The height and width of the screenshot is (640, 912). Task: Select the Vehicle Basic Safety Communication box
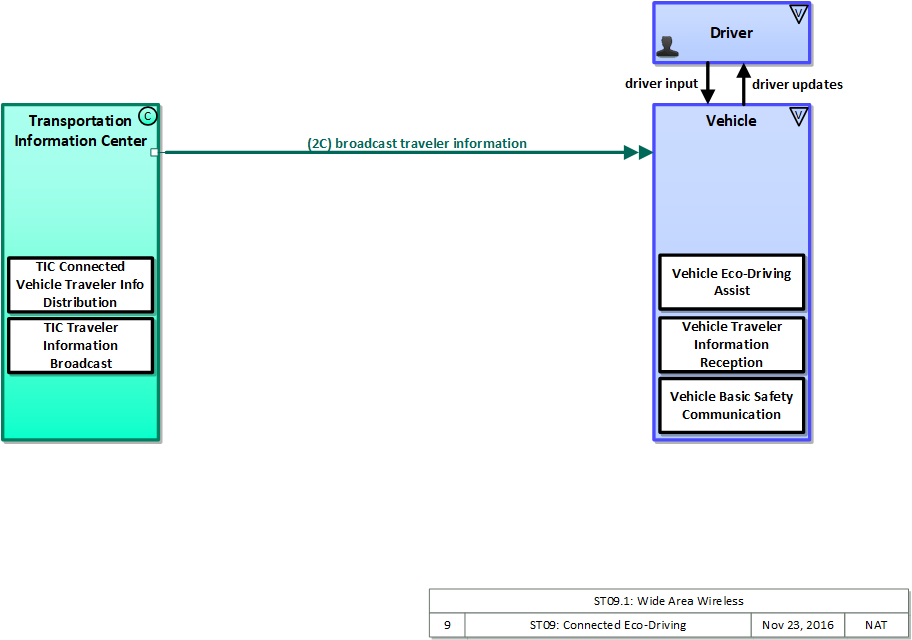coord(731,405)
